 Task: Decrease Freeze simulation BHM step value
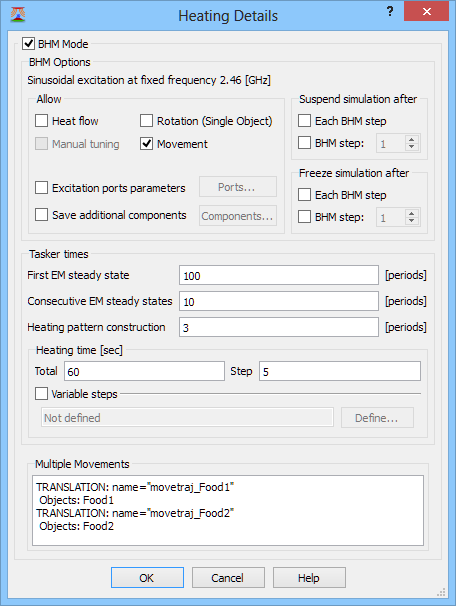click(412, 221)
